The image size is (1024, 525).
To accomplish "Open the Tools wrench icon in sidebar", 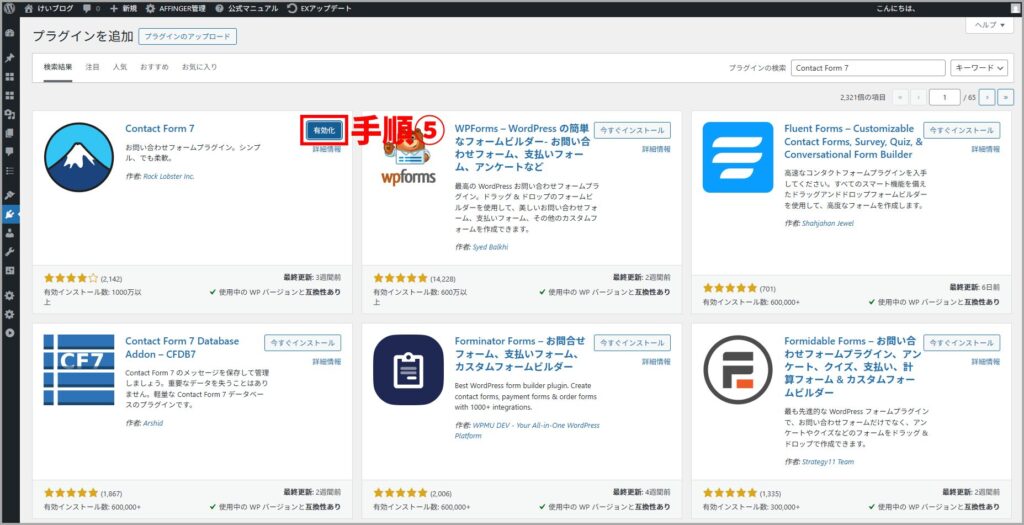I will coord(10,251).
